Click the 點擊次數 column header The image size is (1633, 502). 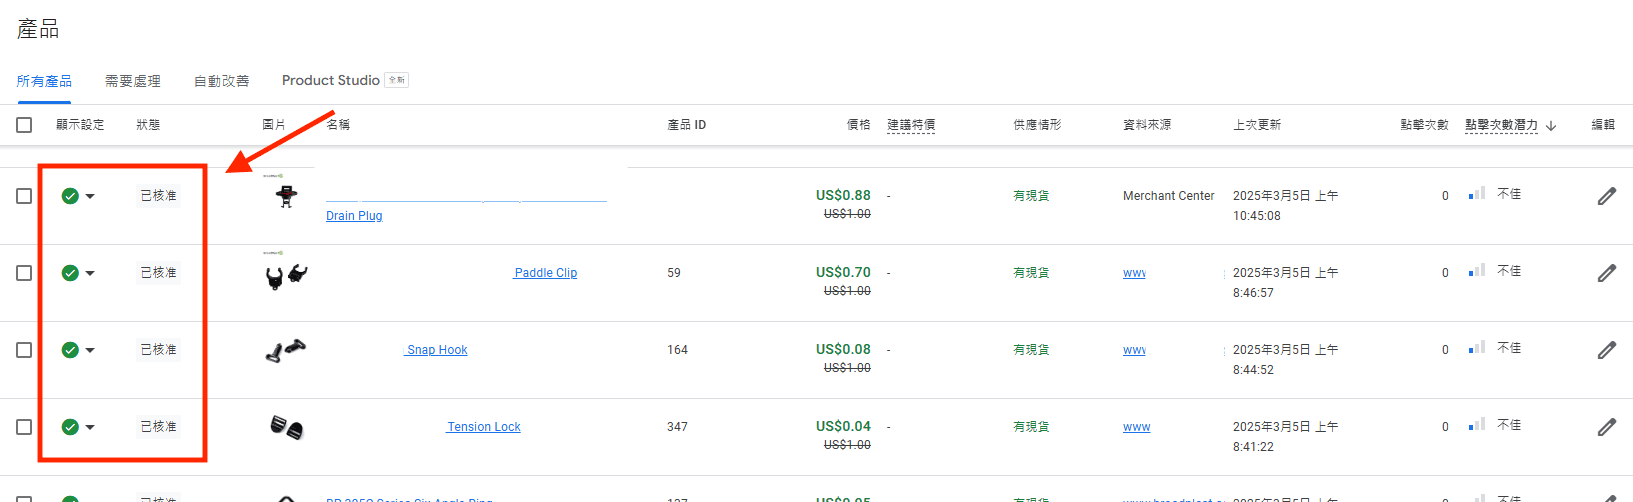pos(1424,125)
